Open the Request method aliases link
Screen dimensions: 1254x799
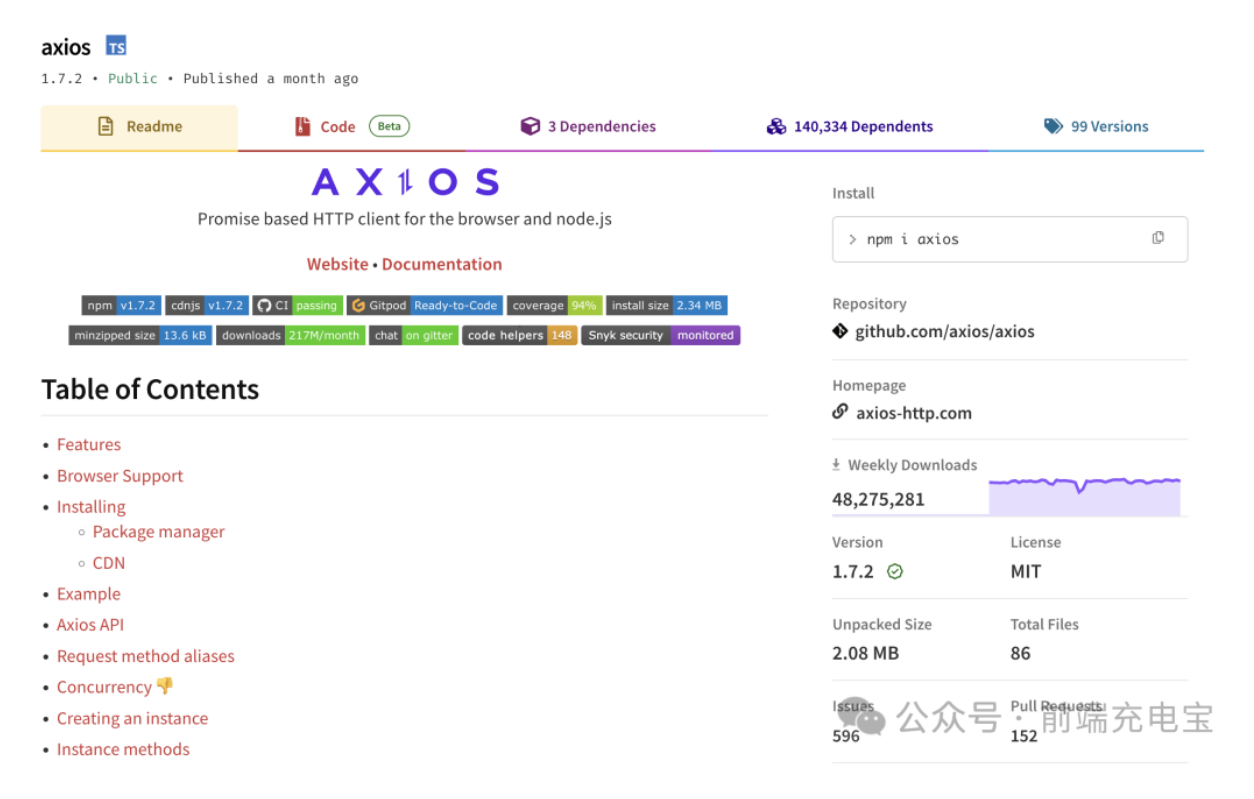coord(146,656)
